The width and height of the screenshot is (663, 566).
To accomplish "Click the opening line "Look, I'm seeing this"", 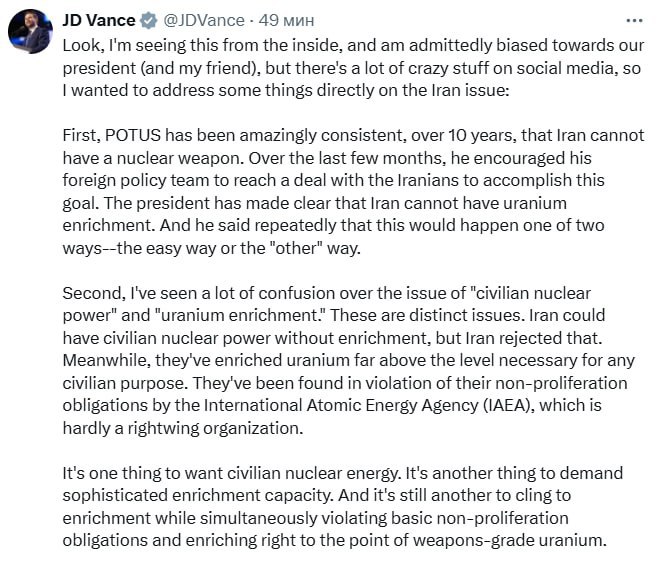I will (x=145, y=46).
